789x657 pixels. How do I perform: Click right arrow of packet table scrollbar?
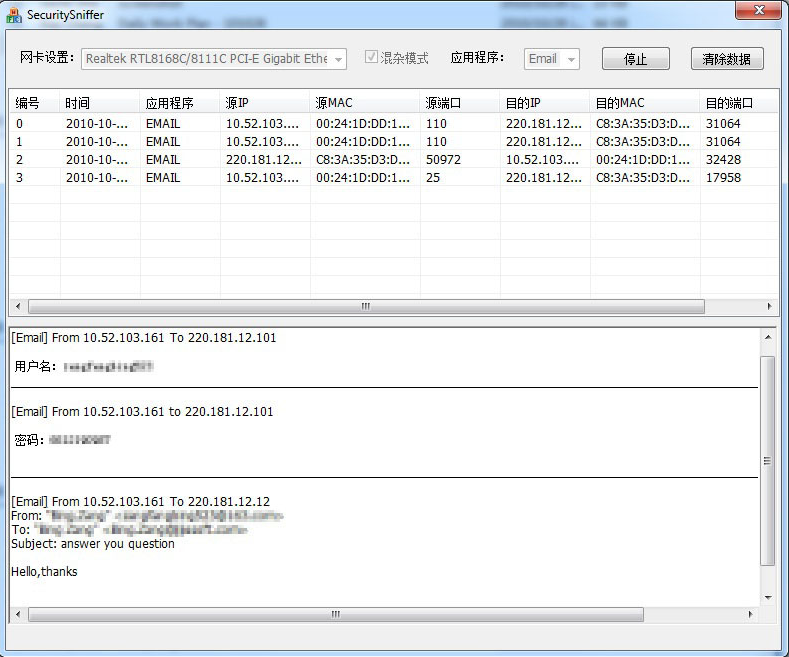769,307
